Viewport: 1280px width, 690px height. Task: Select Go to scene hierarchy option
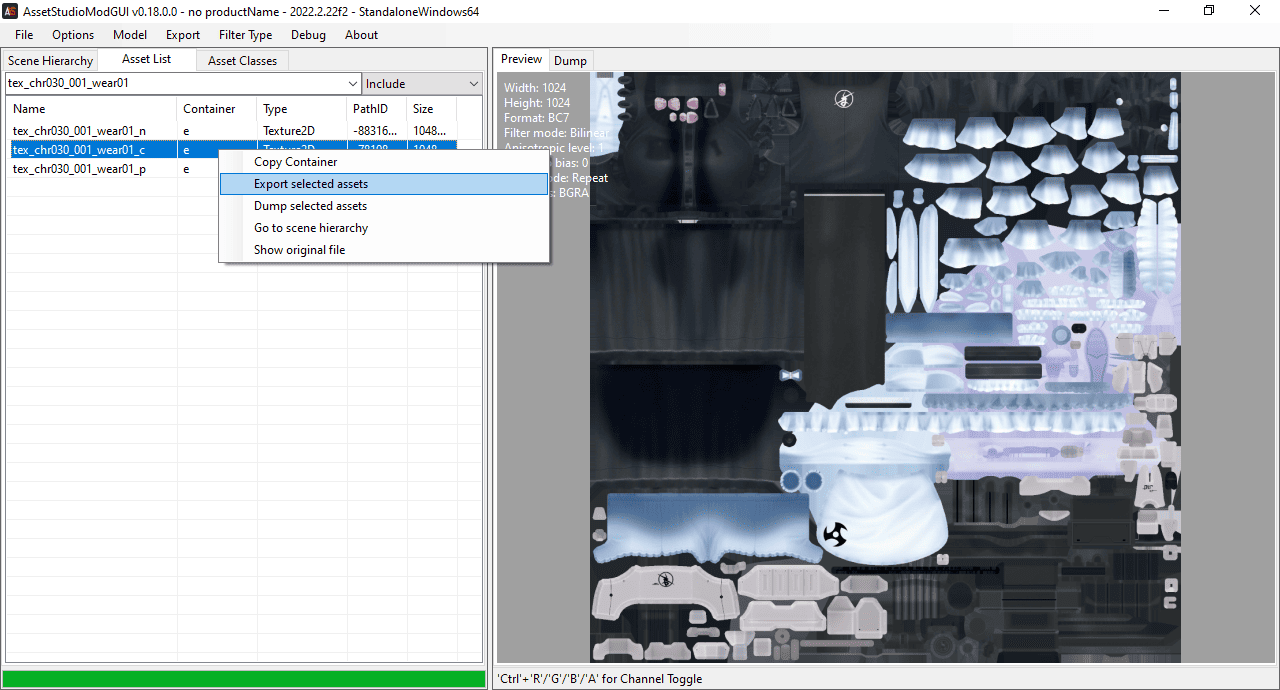click(311, 228)
